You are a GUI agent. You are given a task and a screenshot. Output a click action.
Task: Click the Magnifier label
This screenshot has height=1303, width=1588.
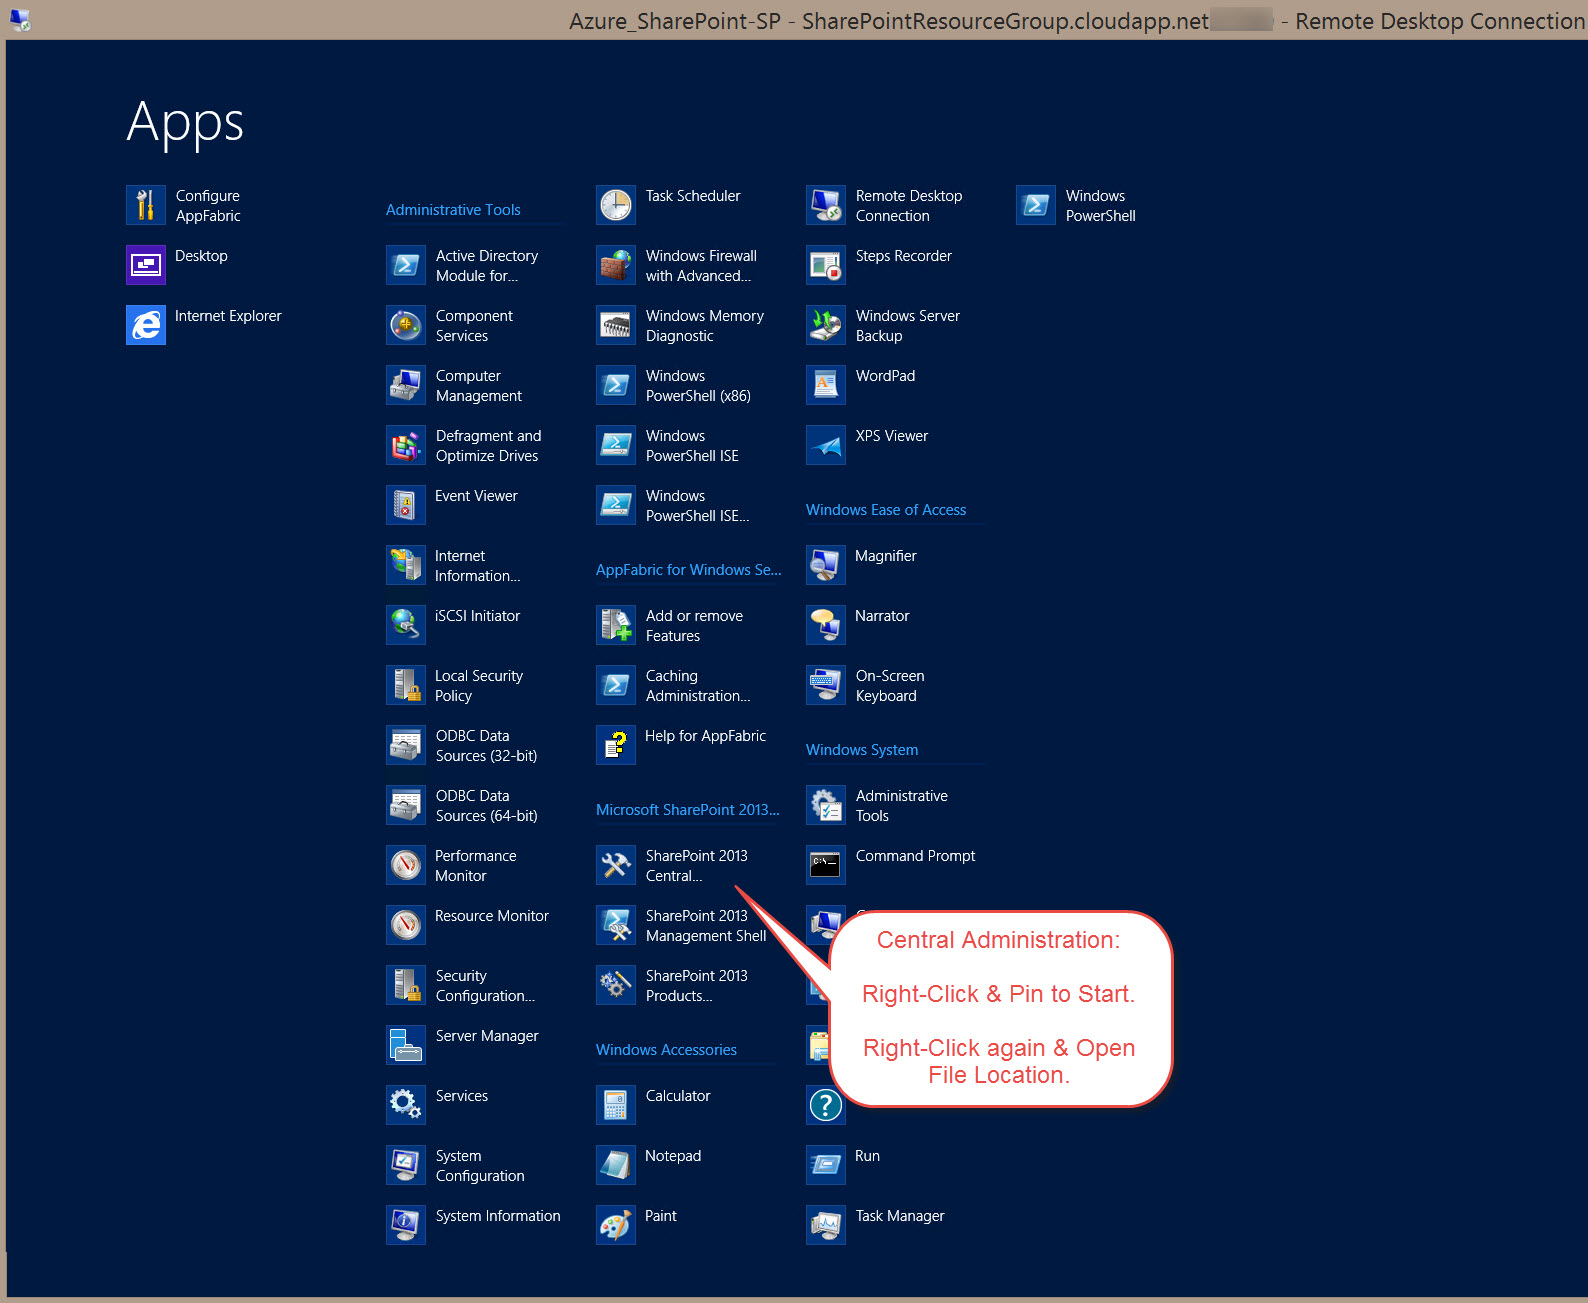click(x=886, y=556)
